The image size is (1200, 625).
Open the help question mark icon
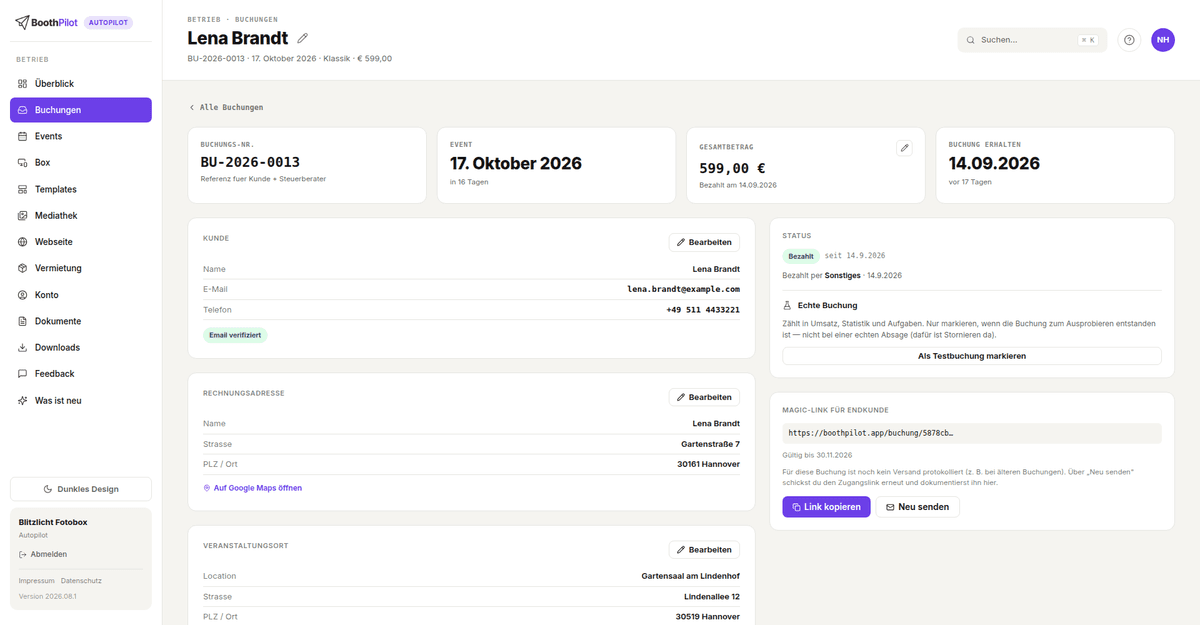[x=1129, y=40]
